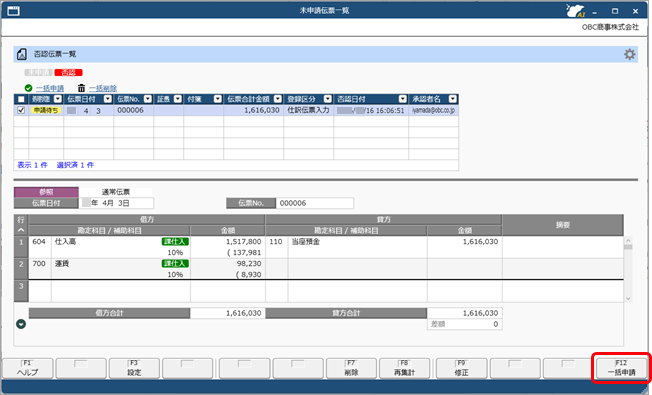
Task: Select row number 1 in the journal grid
Action: click(x=21, y=247)
